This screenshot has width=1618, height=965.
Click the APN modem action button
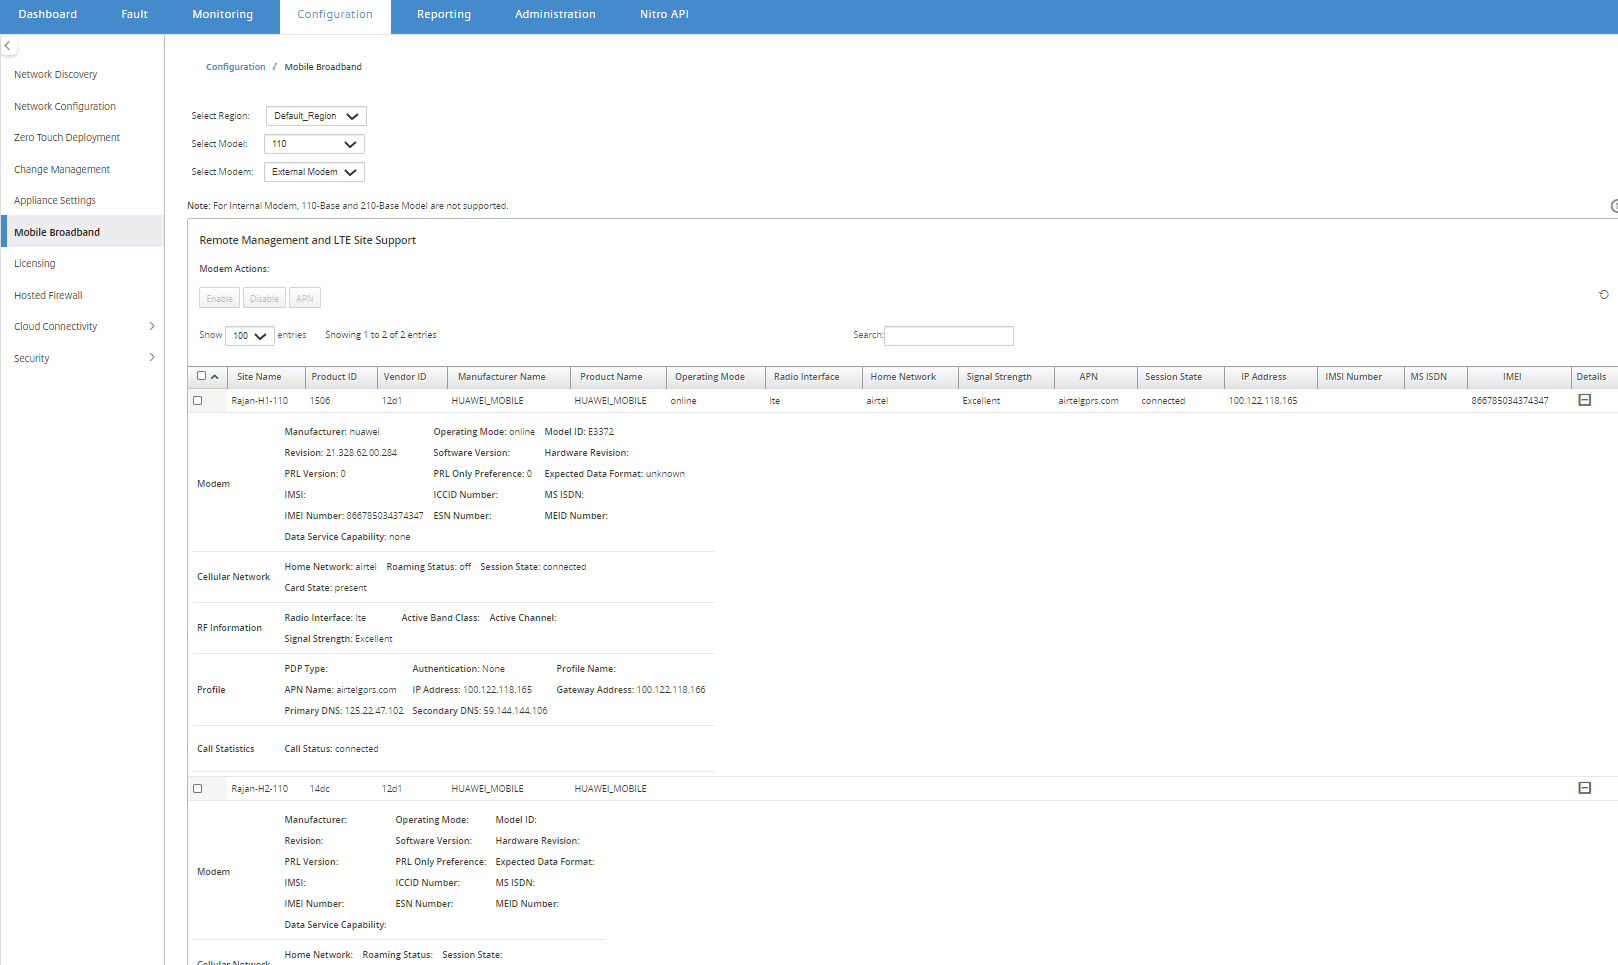305,298
